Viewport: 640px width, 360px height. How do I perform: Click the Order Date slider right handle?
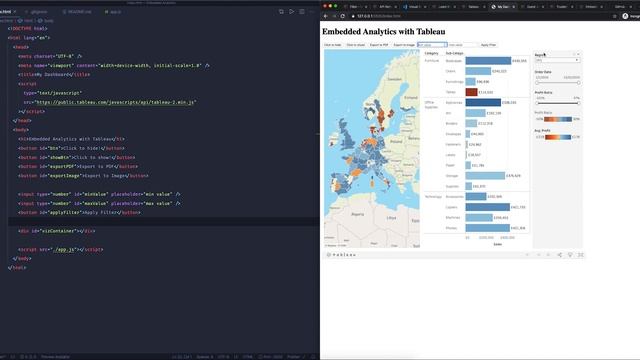pyautogui.click(x=578, y=83)
